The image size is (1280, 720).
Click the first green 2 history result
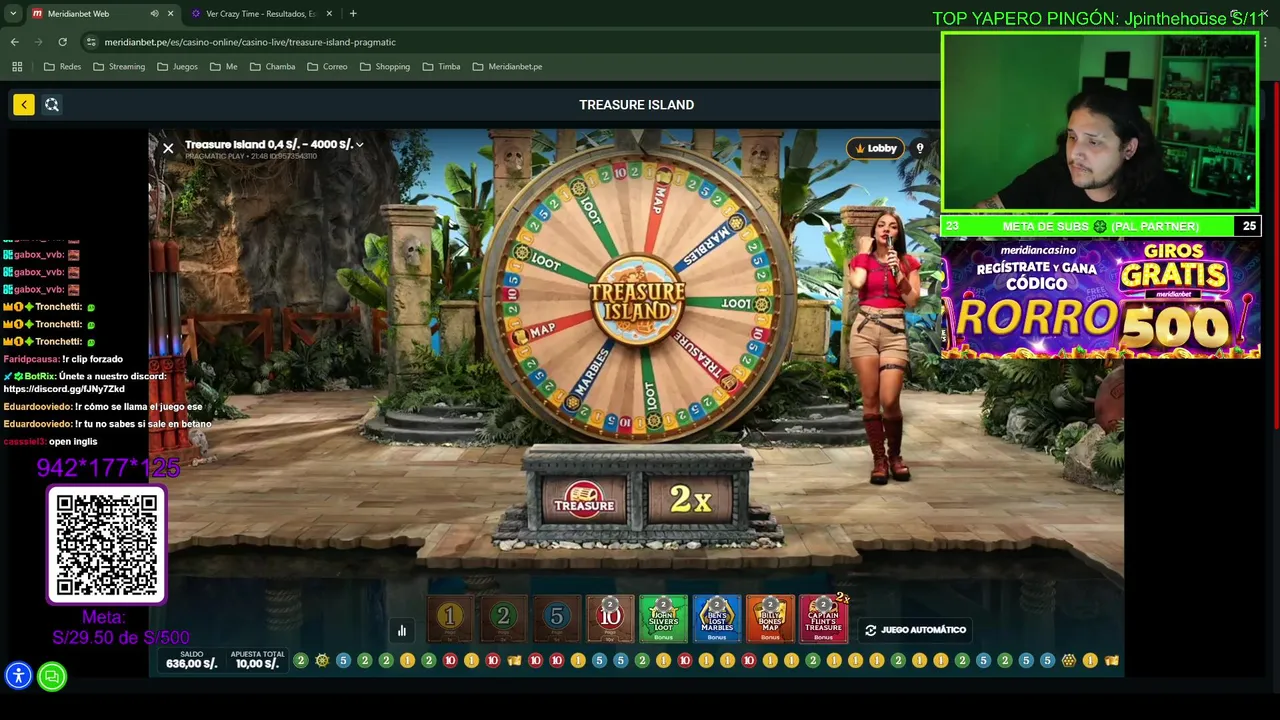pos(300,660)
